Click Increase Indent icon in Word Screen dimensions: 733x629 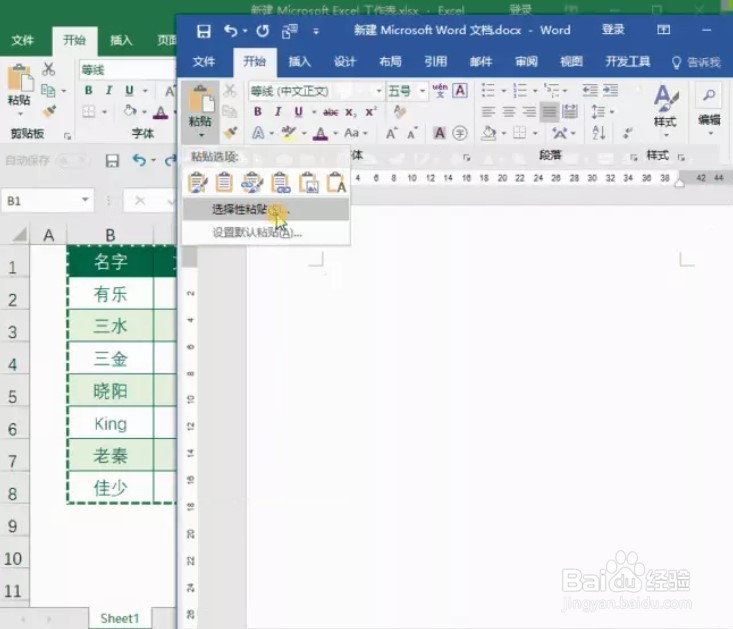point(611,90)
